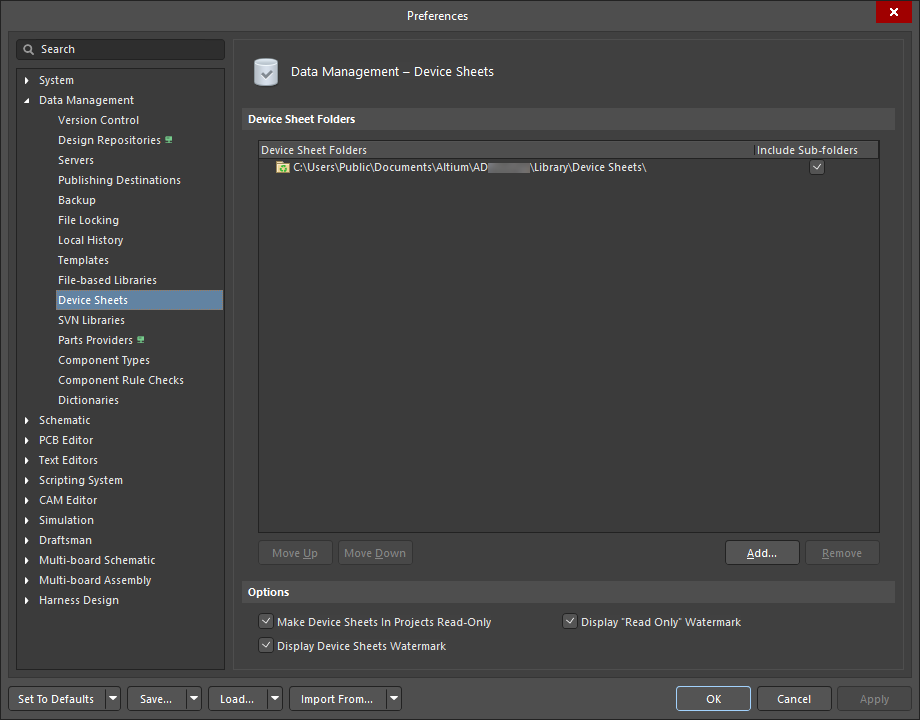The width and height of the screenshot is (920, 720).
Task: Toggle Display Device Sheets Watermark checkbox
Action: pos(266,645)
